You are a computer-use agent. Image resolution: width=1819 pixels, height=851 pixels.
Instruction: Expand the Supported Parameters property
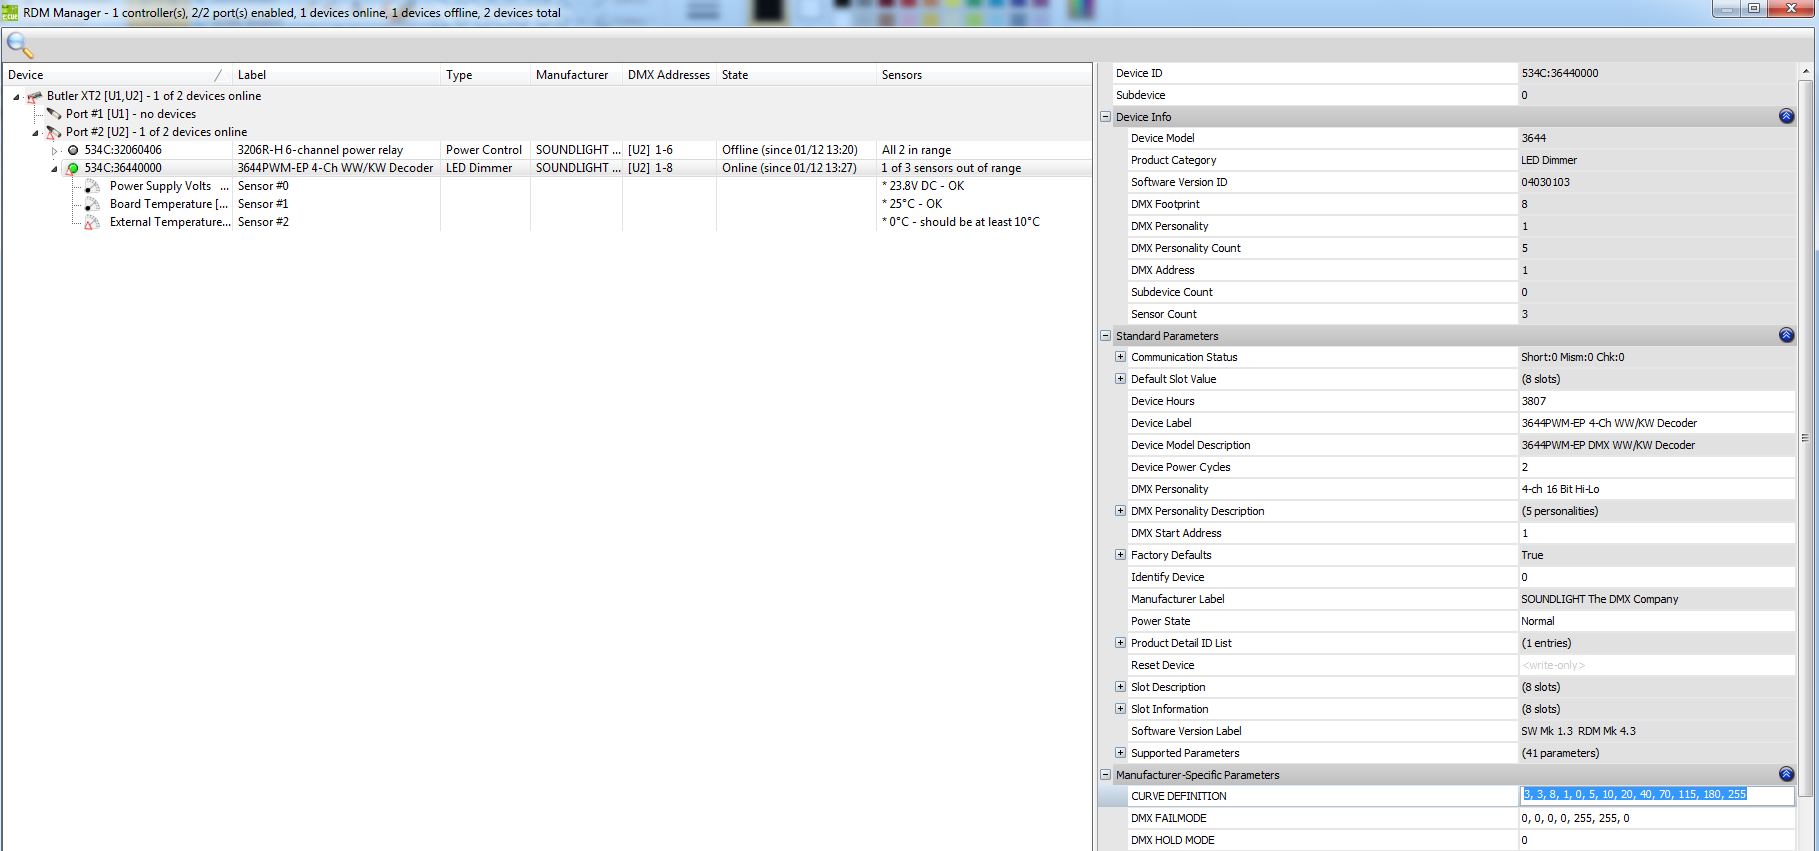(1120, 753)
